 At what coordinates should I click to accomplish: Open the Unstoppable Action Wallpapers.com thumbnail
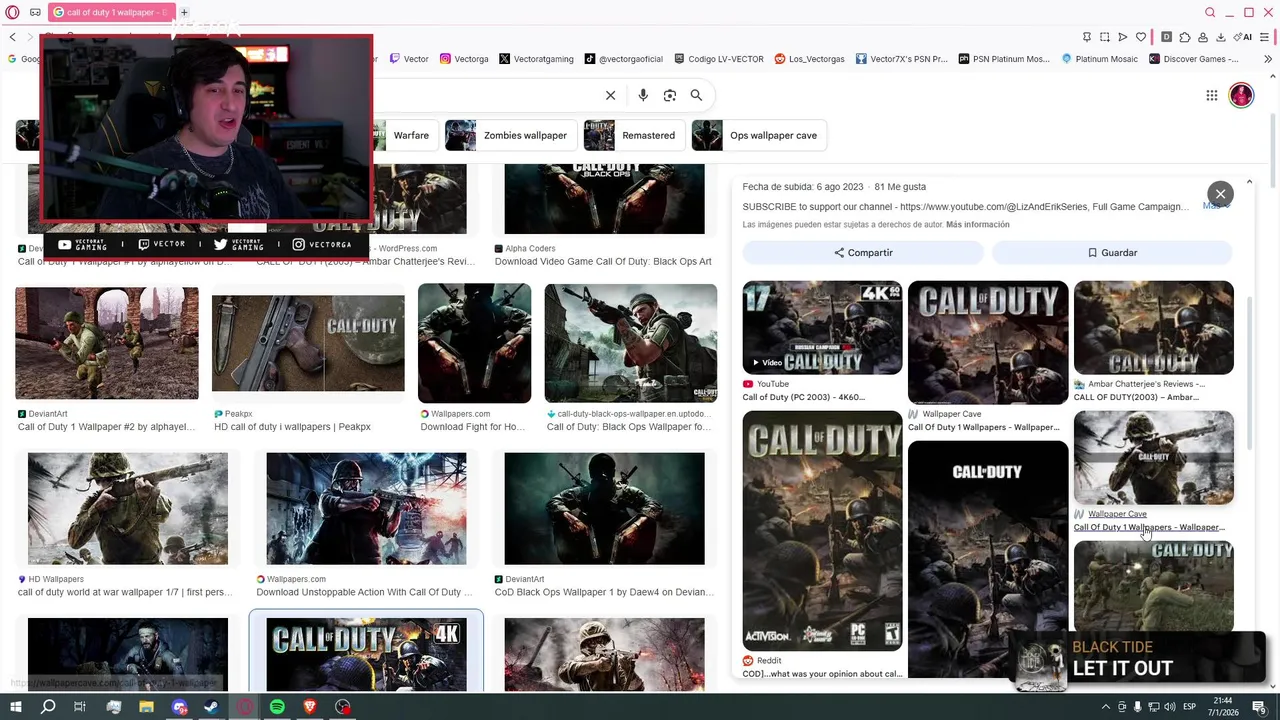pos(366,509)
